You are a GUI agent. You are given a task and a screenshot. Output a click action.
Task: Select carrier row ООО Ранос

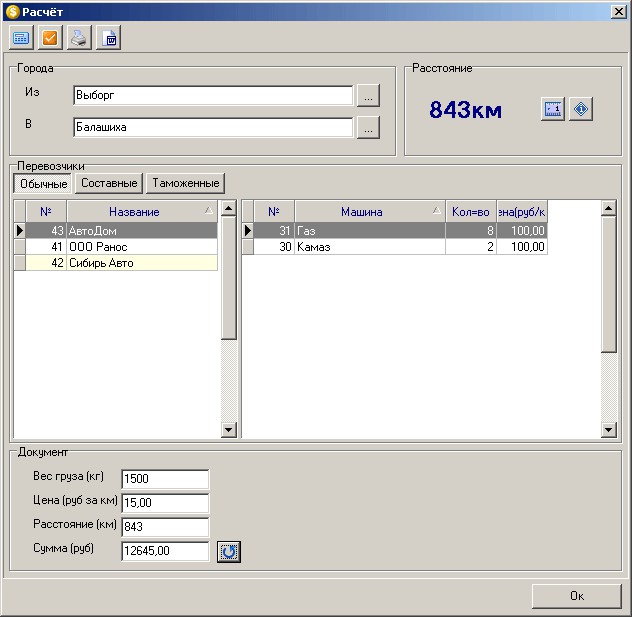click(116, 247)
